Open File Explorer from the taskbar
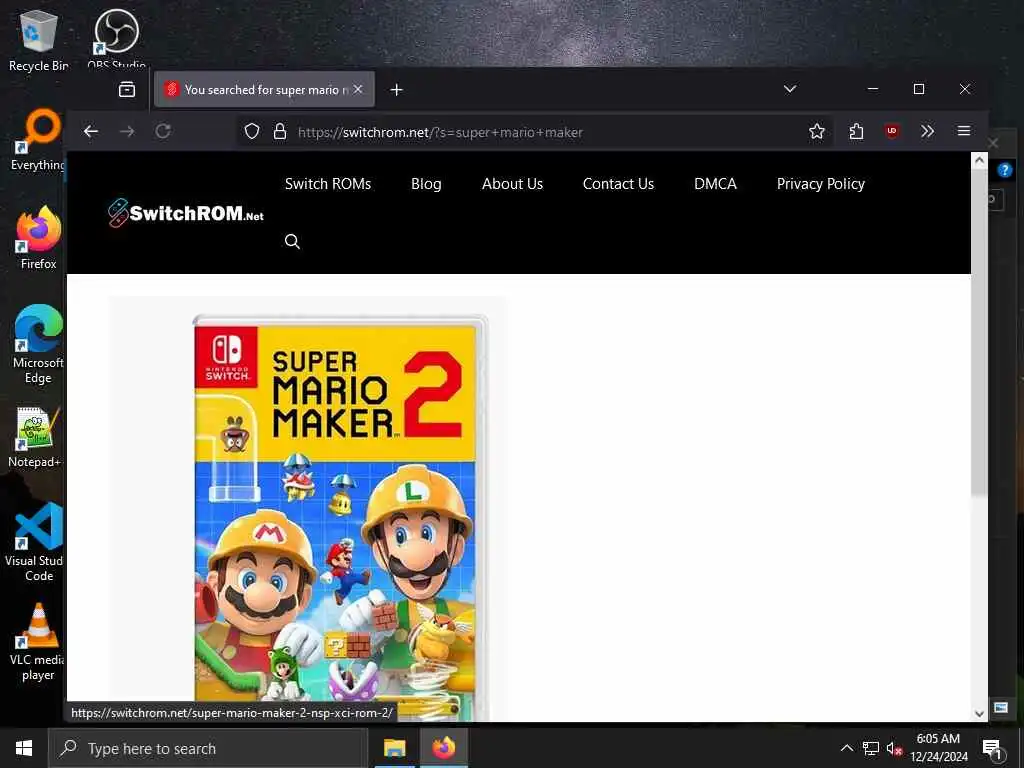The height and width of the screenshot is (768, 1024). (x=394, y=748)
